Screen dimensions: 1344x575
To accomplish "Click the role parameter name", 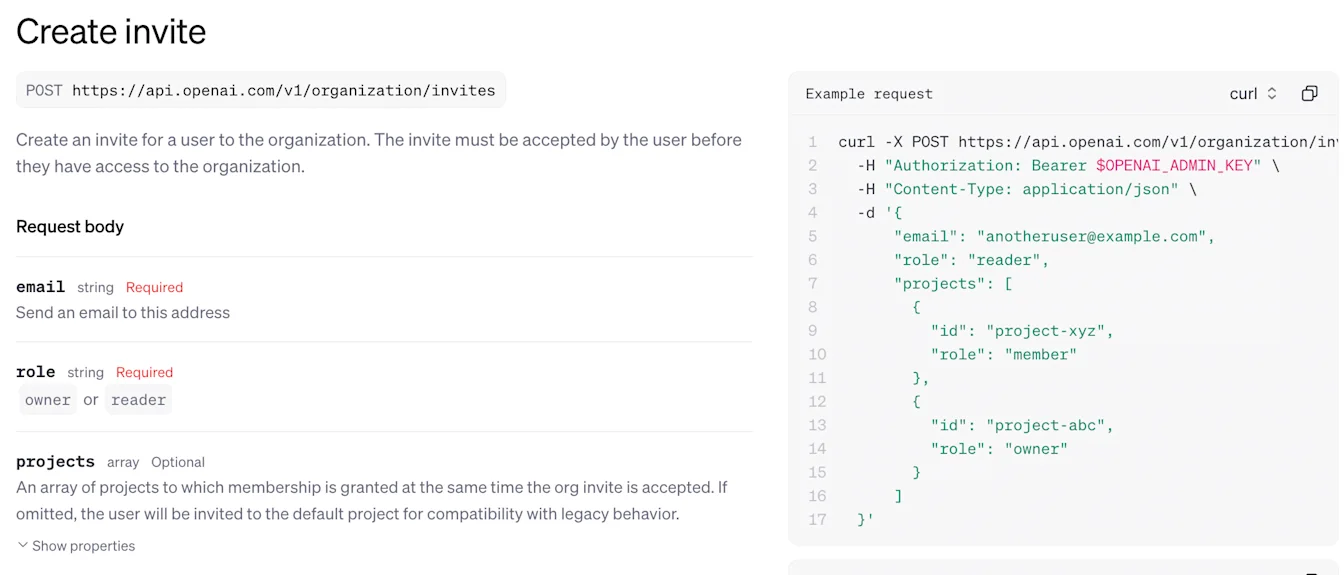I will tap(36, 372).
